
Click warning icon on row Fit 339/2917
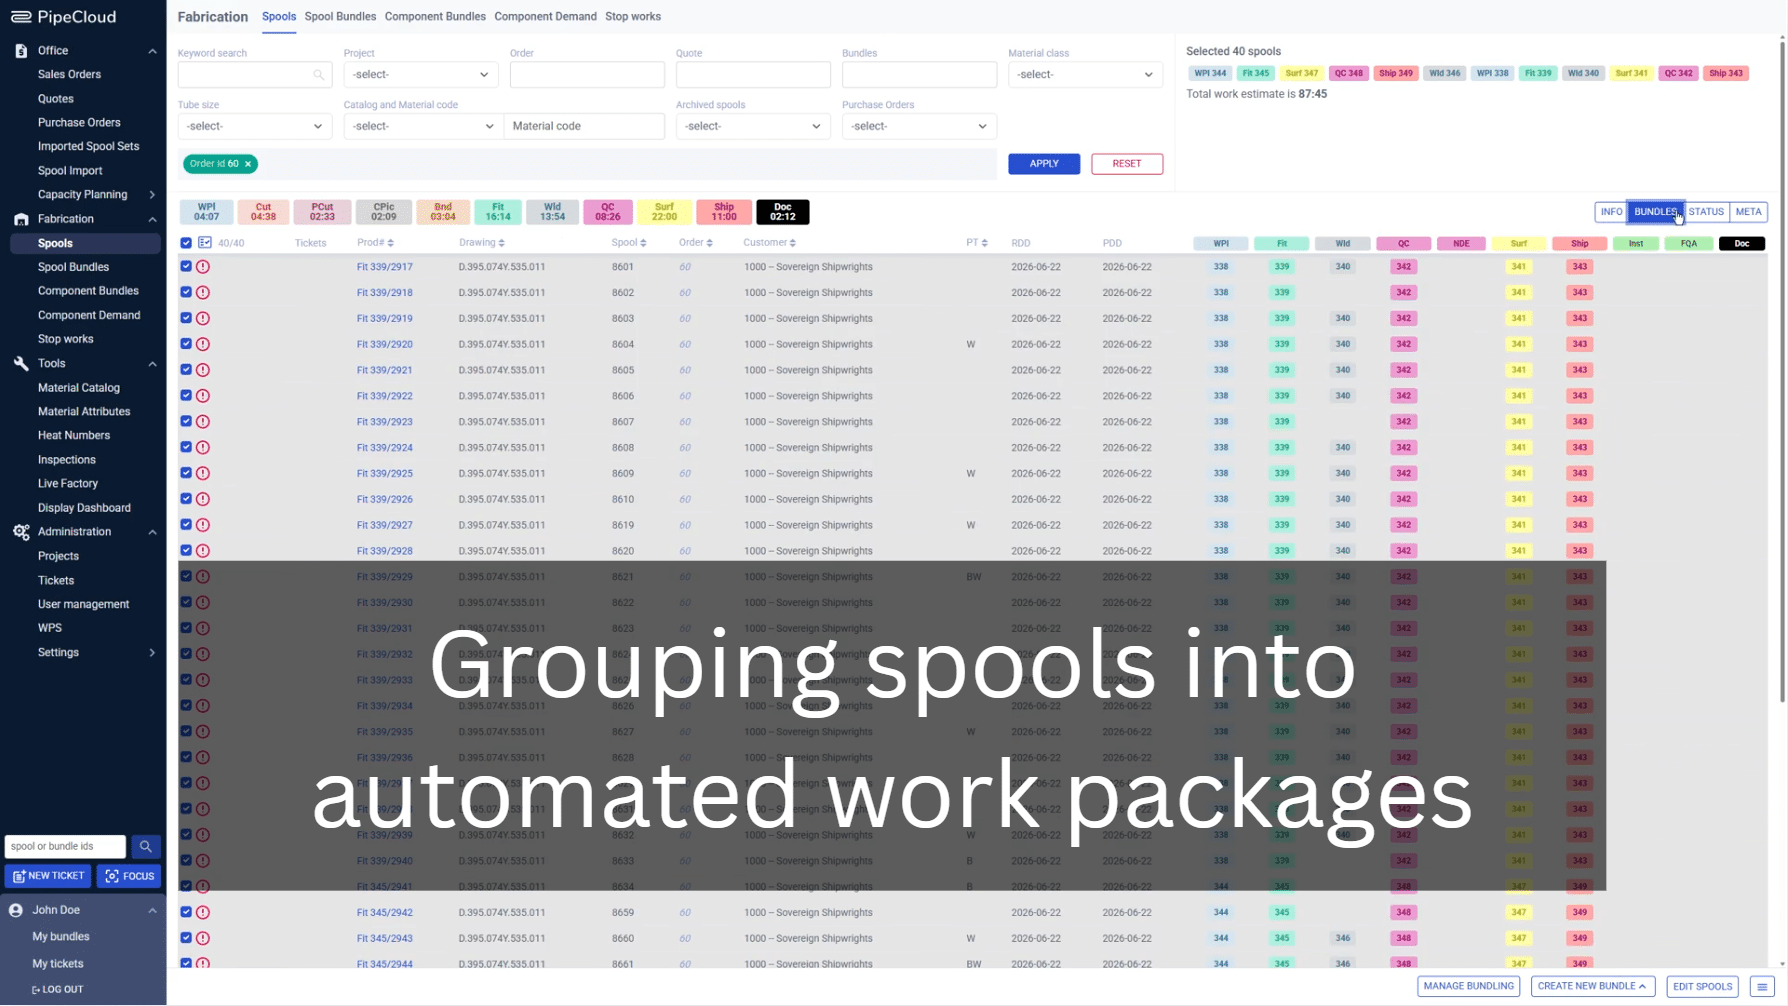click(203, 267)
